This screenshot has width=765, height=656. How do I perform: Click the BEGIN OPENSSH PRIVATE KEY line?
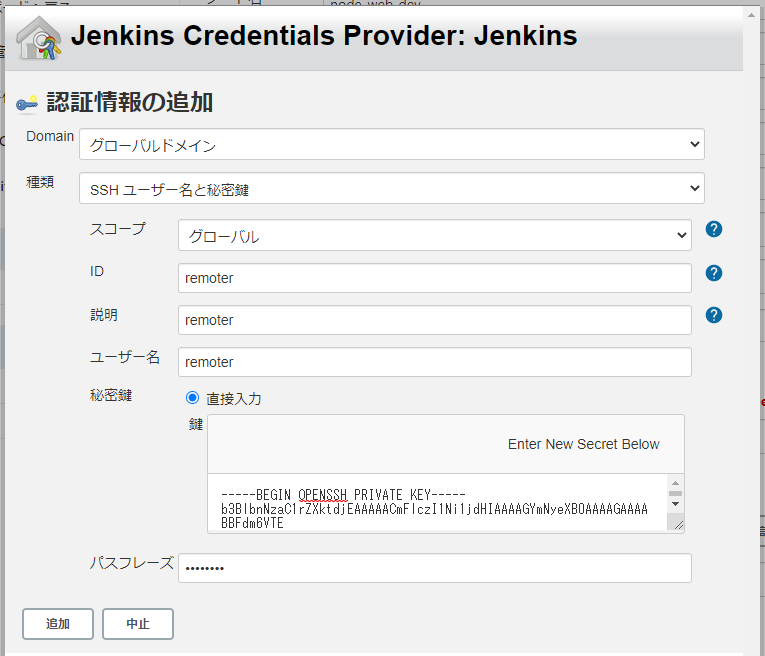tap(343, 495)
